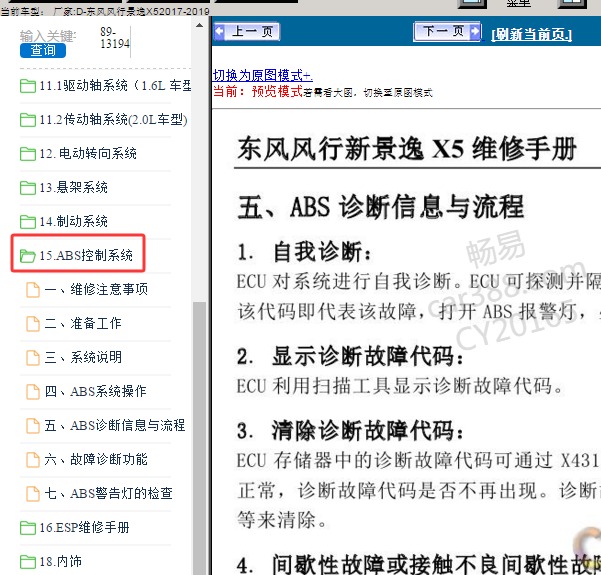Click the document icon beside 七、ABS警告灯的检查
The width and height of the screenshot is (601, 575).
click(x=33, y=494)
